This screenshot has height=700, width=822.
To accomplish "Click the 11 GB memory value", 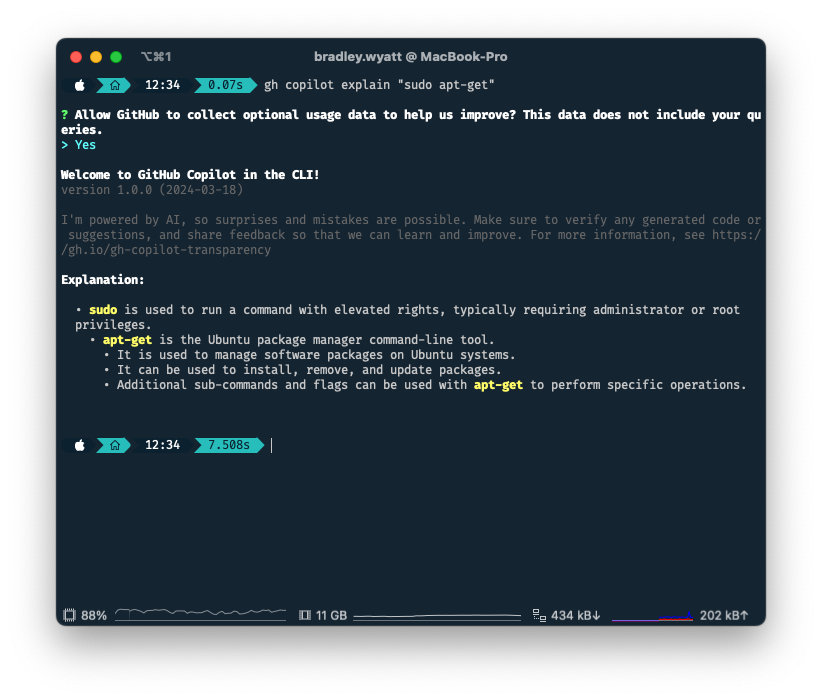I will (331, 616).
